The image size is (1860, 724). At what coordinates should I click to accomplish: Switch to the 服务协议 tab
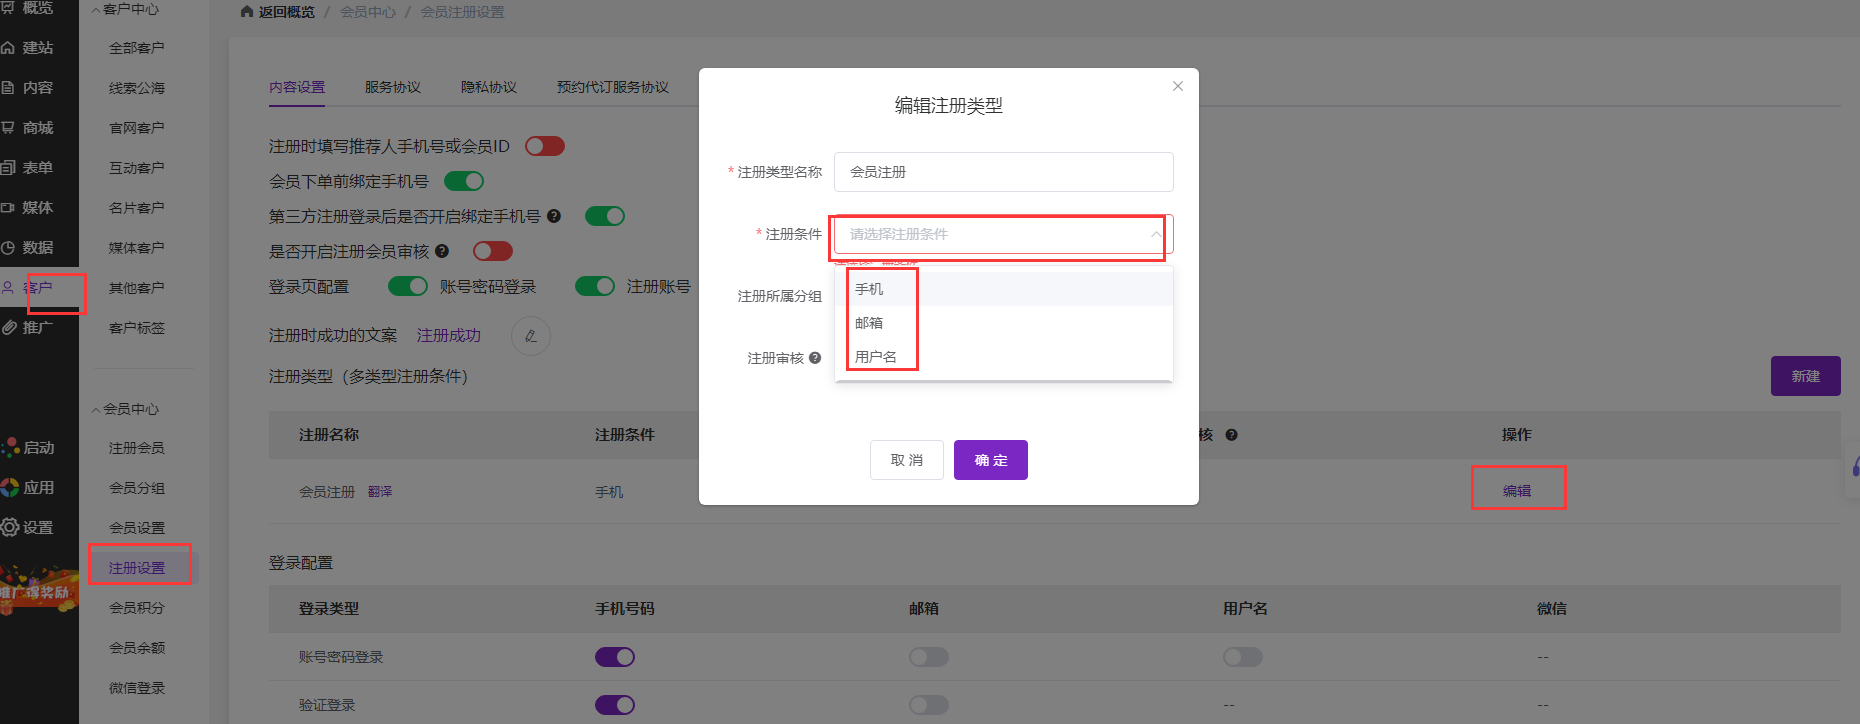pos(393,87)
